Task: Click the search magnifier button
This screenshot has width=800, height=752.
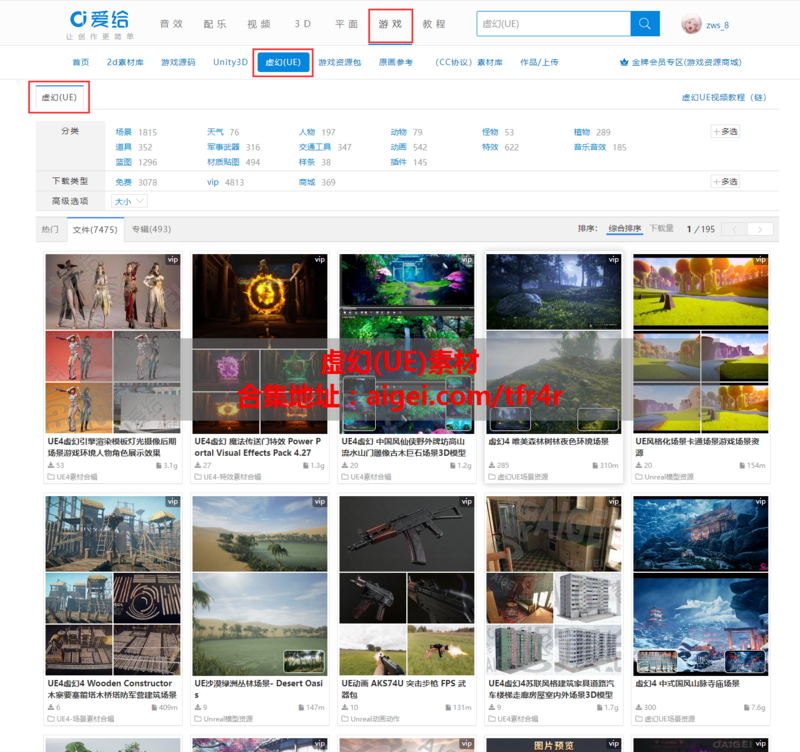Action: (645, 23)
